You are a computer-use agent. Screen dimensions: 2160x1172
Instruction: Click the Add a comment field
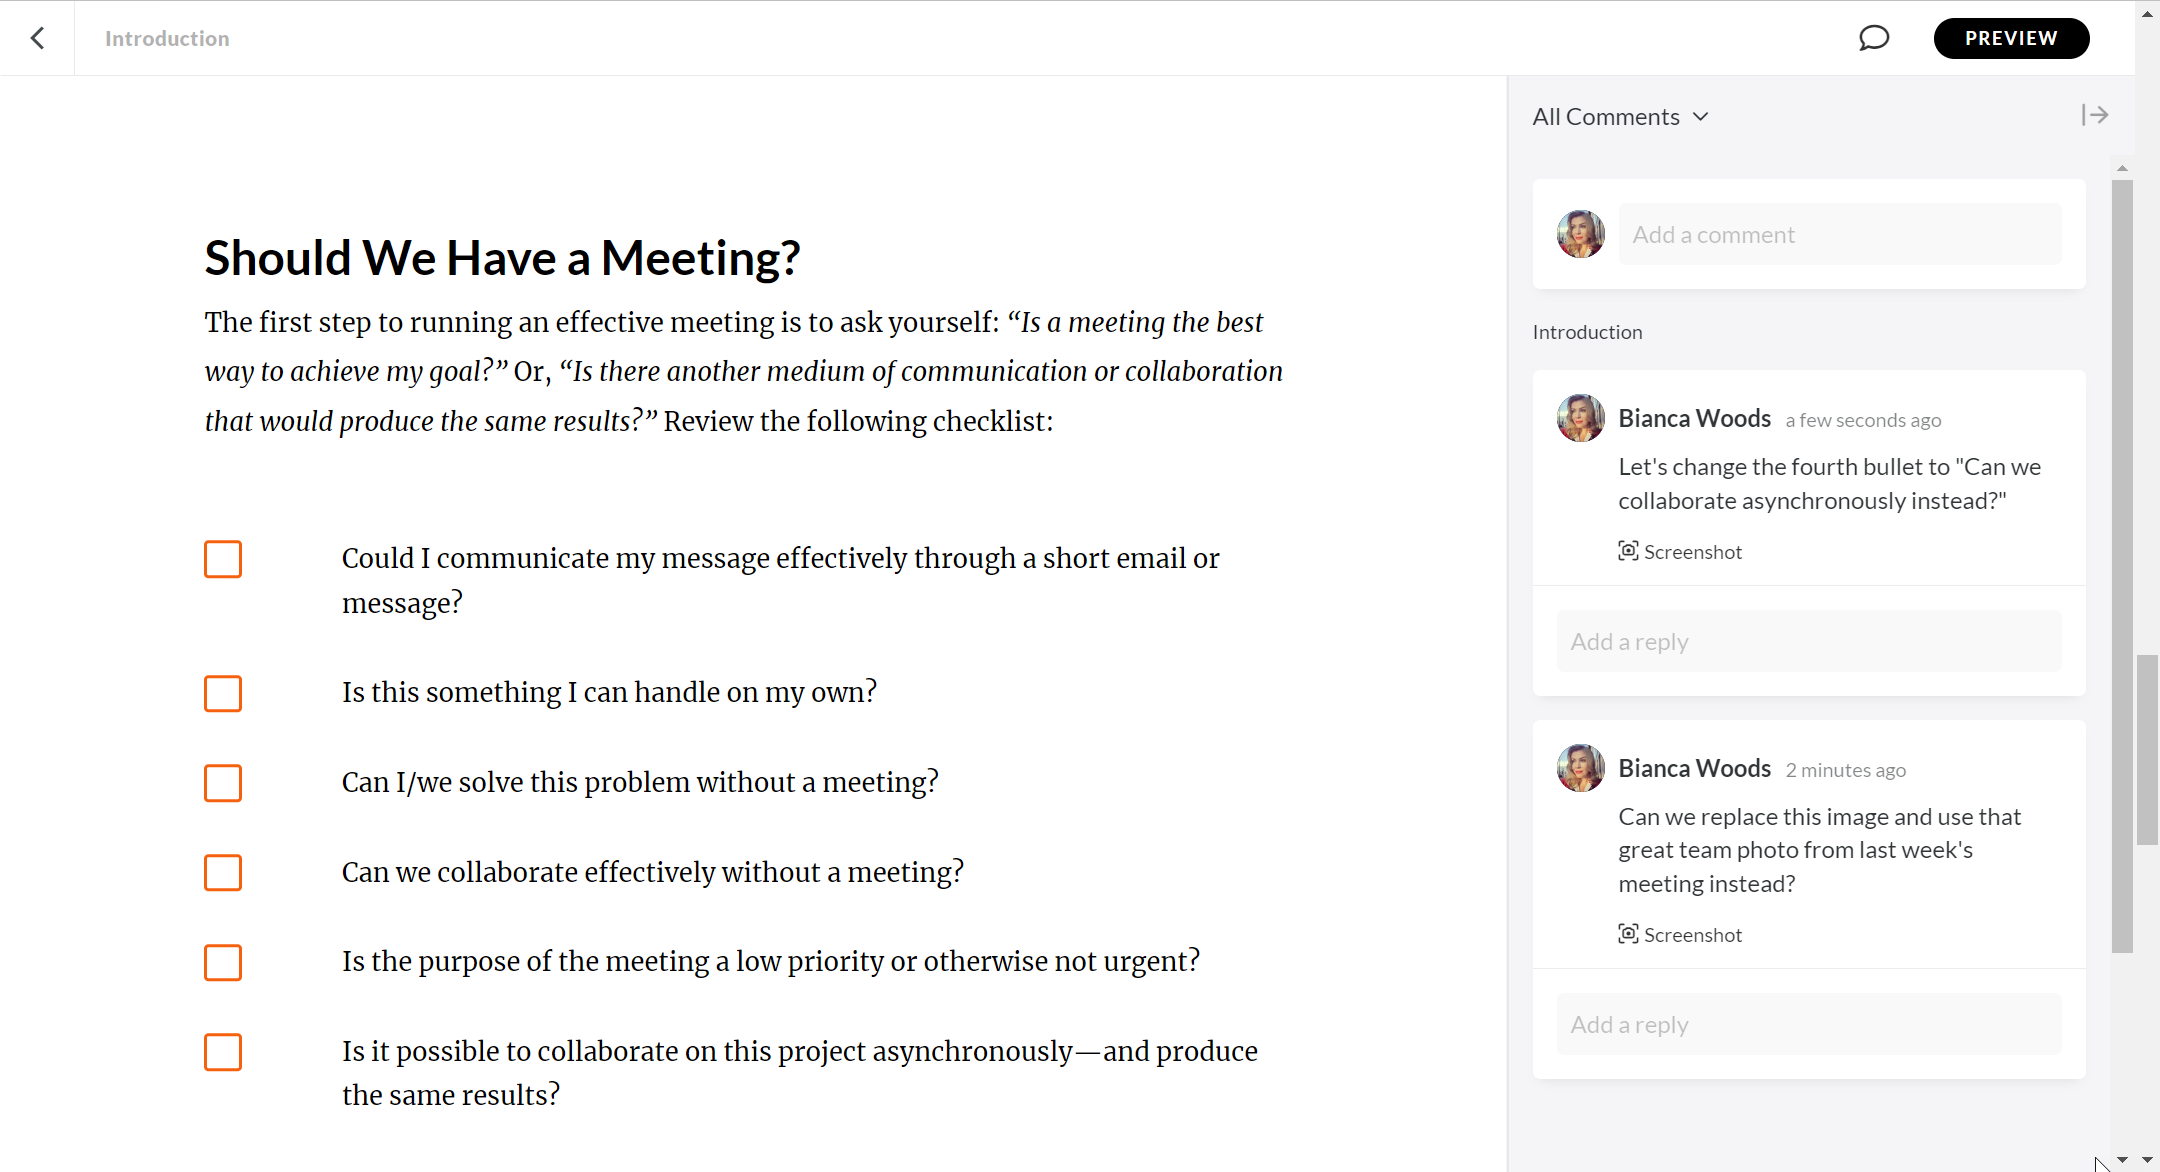coord(1838,233)
